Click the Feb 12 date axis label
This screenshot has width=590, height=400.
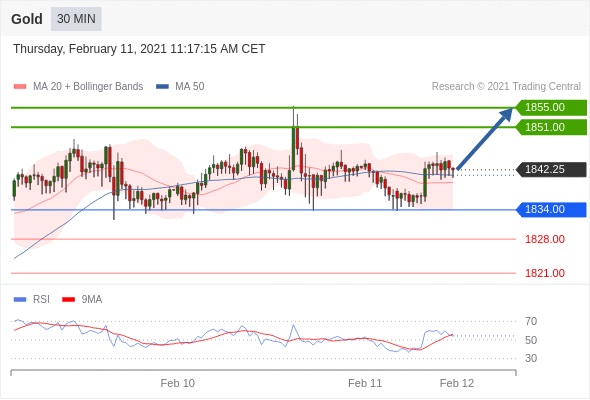(x=457, y=383)
